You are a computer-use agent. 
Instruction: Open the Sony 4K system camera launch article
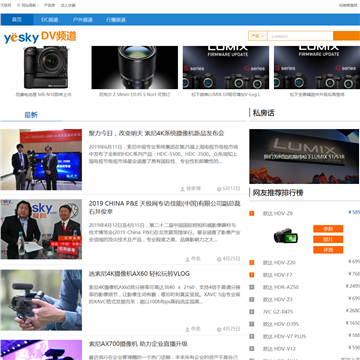[x=156, y=133]
